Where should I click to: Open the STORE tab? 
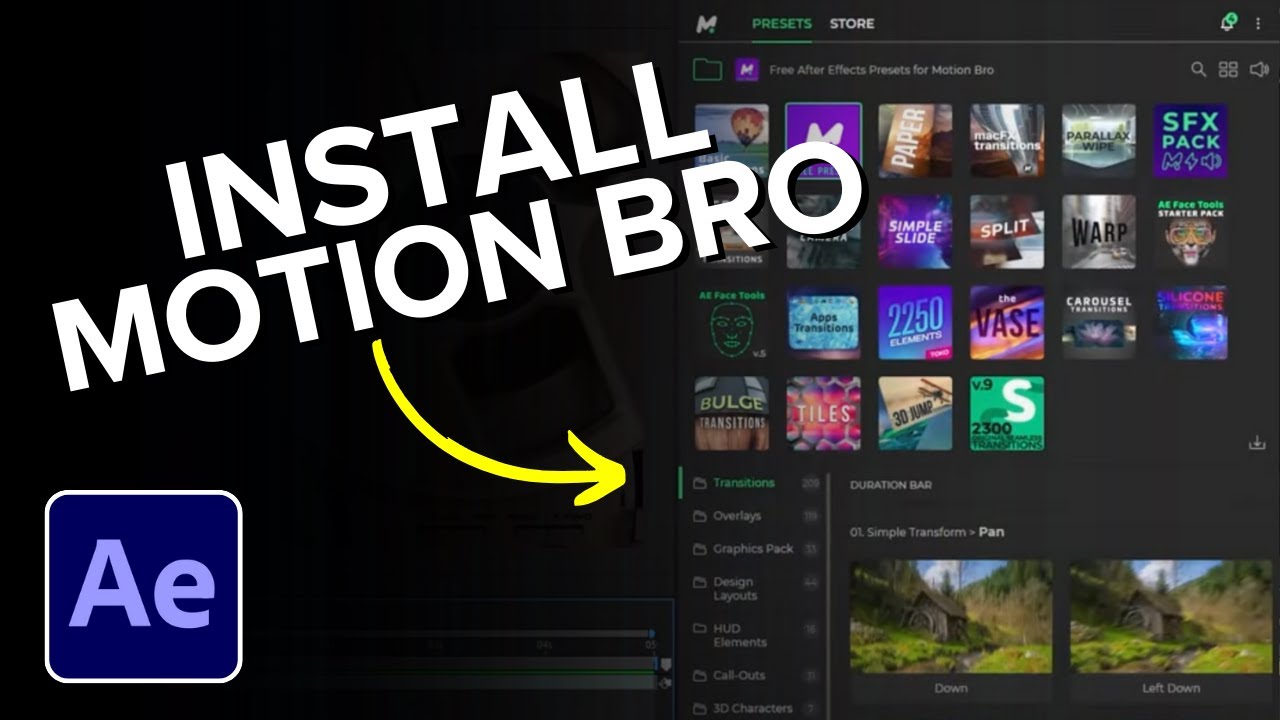(851, 23)
